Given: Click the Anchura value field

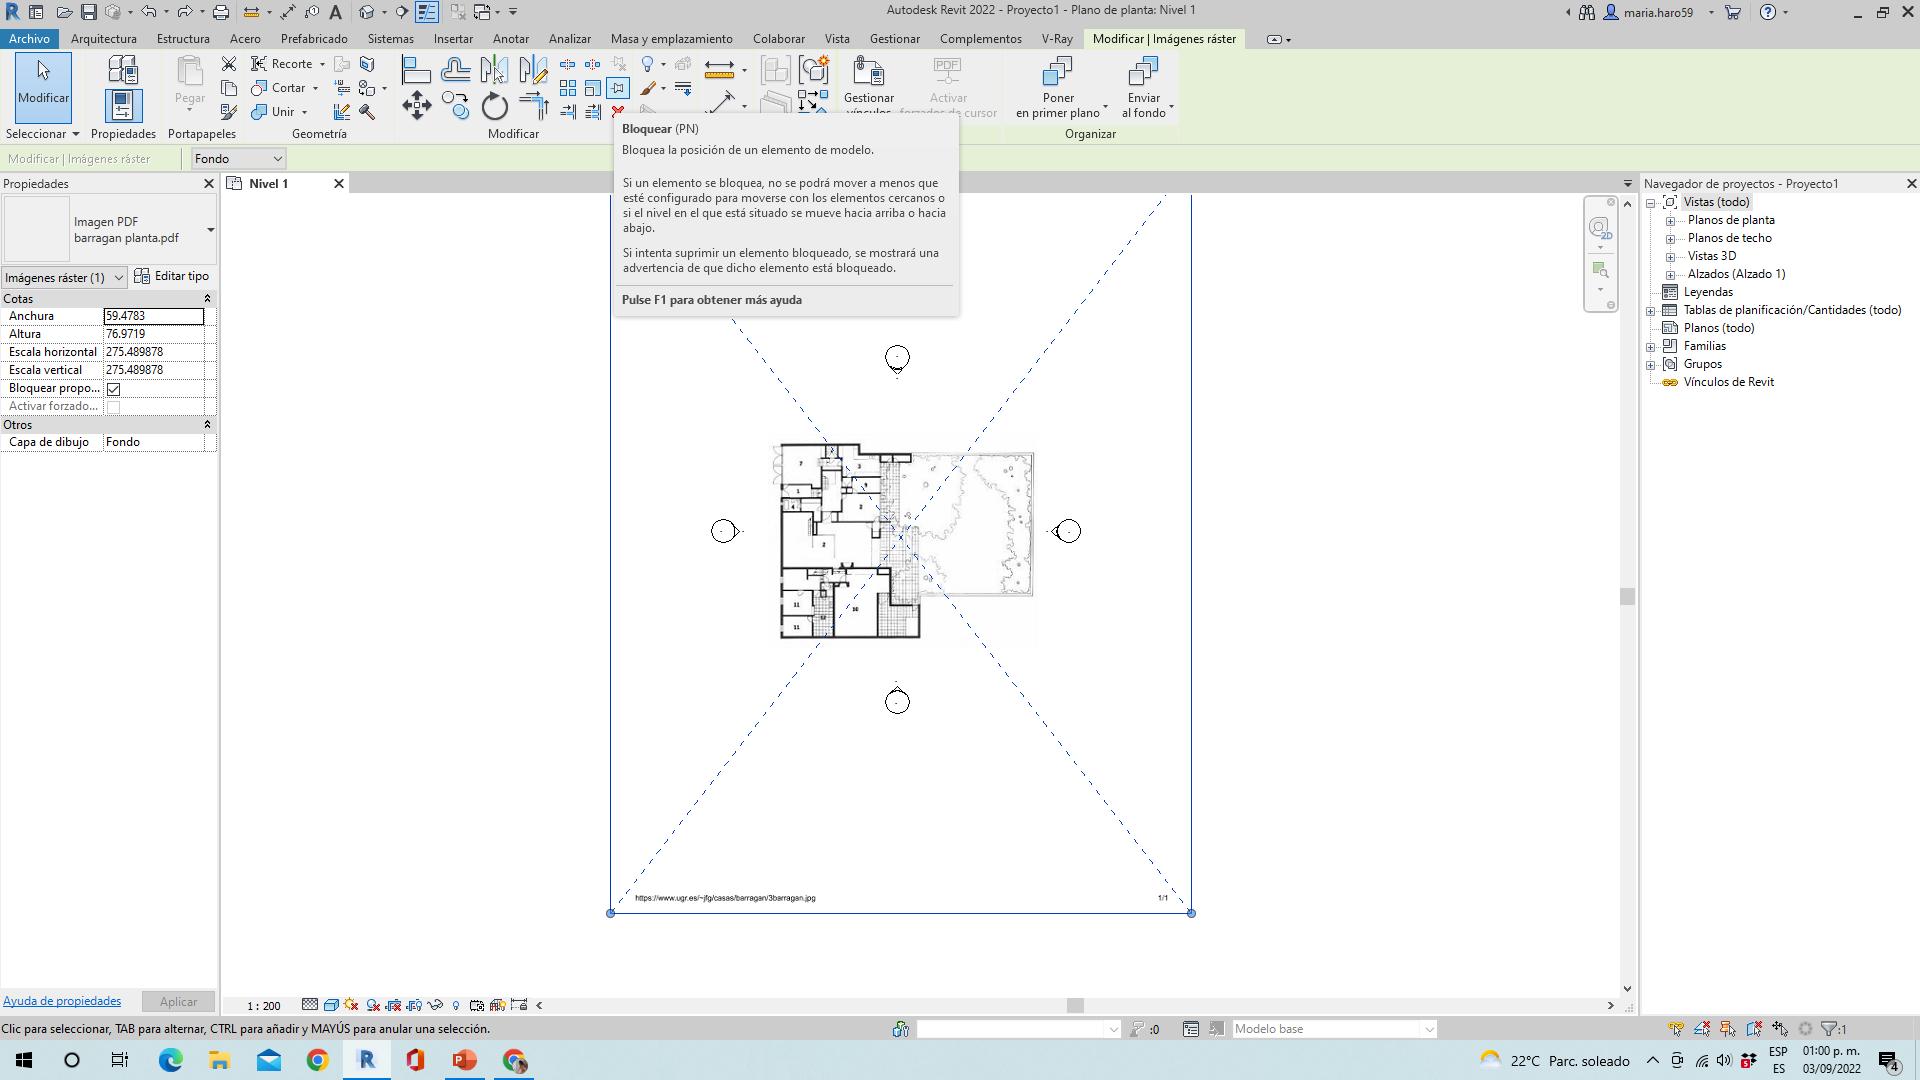Looking at the screenshot, I should pos(153,316).
